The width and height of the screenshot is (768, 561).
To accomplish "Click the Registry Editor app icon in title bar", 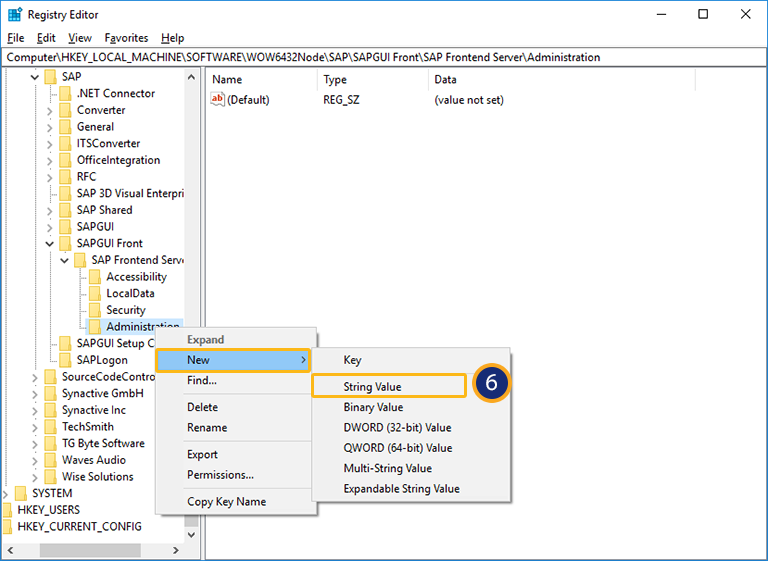I will click(14, 15).
